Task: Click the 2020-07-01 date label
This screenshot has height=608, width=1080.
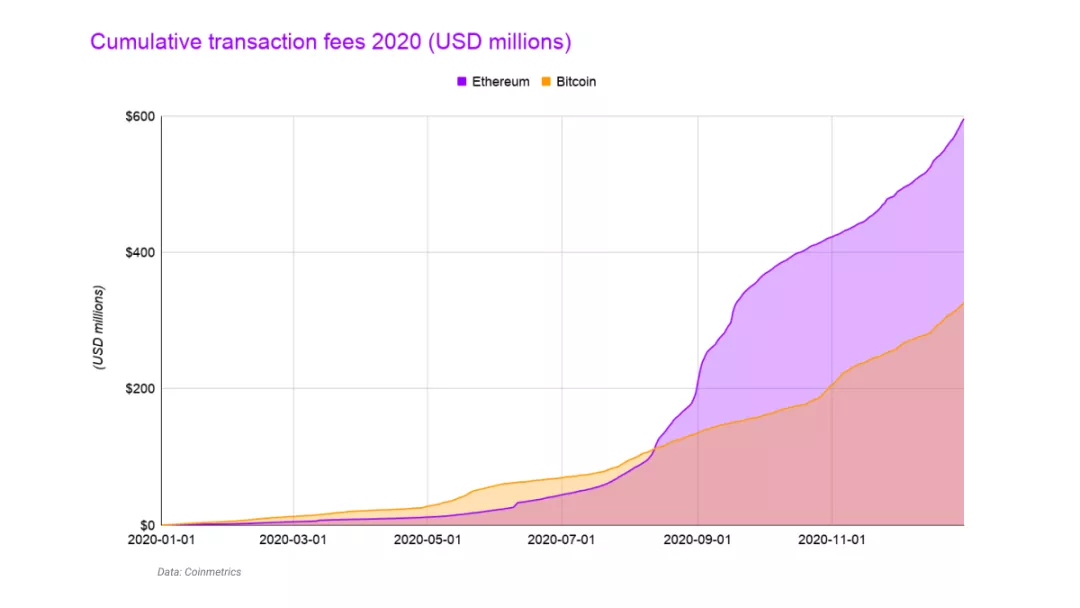Action: [x=561, y=540]
